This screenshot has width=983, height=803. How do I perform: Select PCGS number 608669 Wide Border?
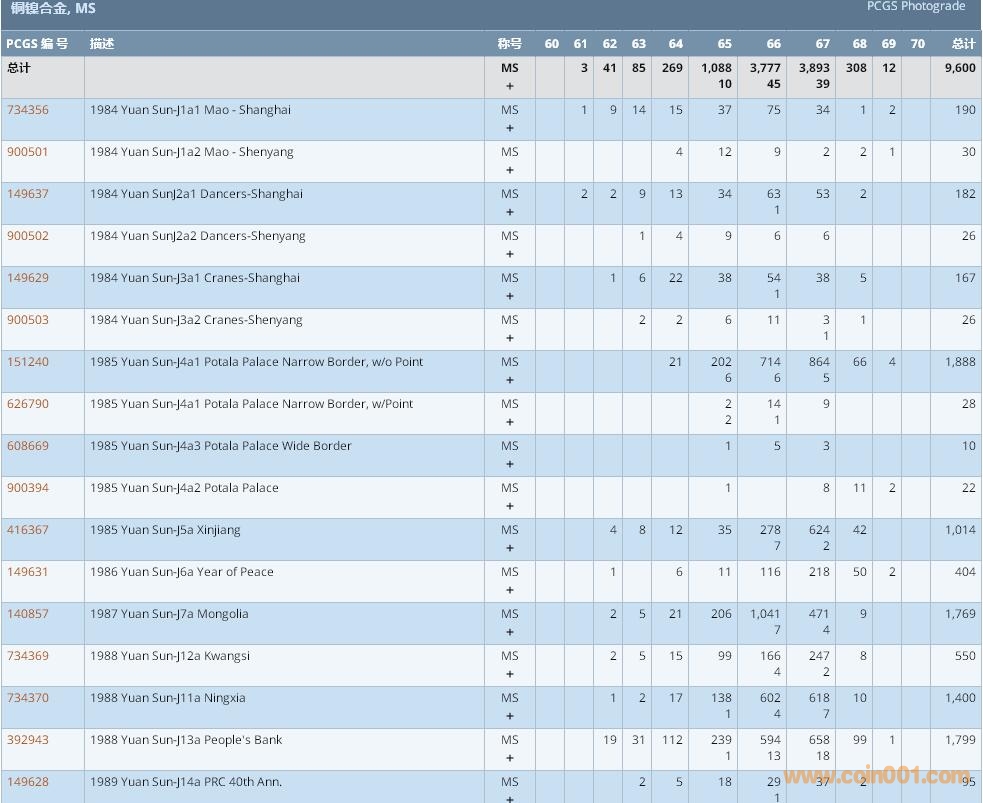tap(28, 446)
